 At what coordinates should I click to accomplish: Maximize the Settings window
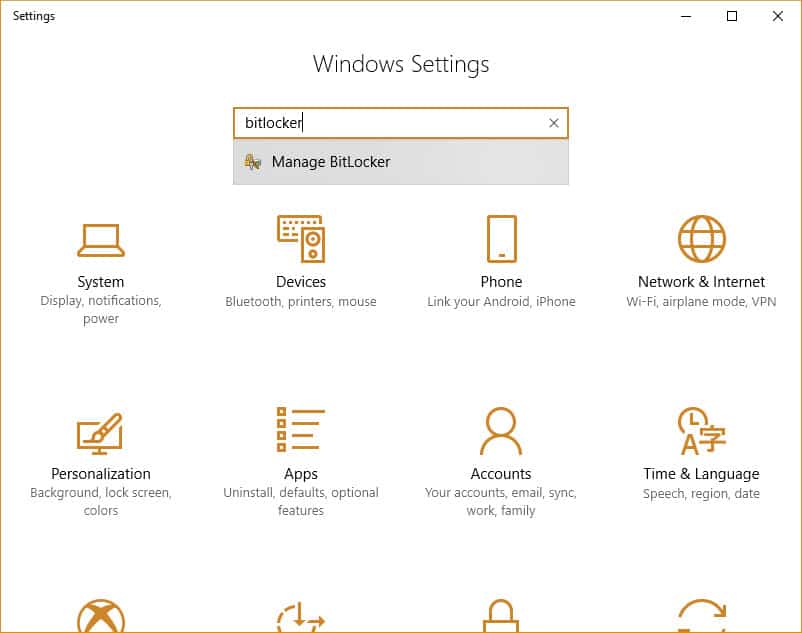coord(732,16)
